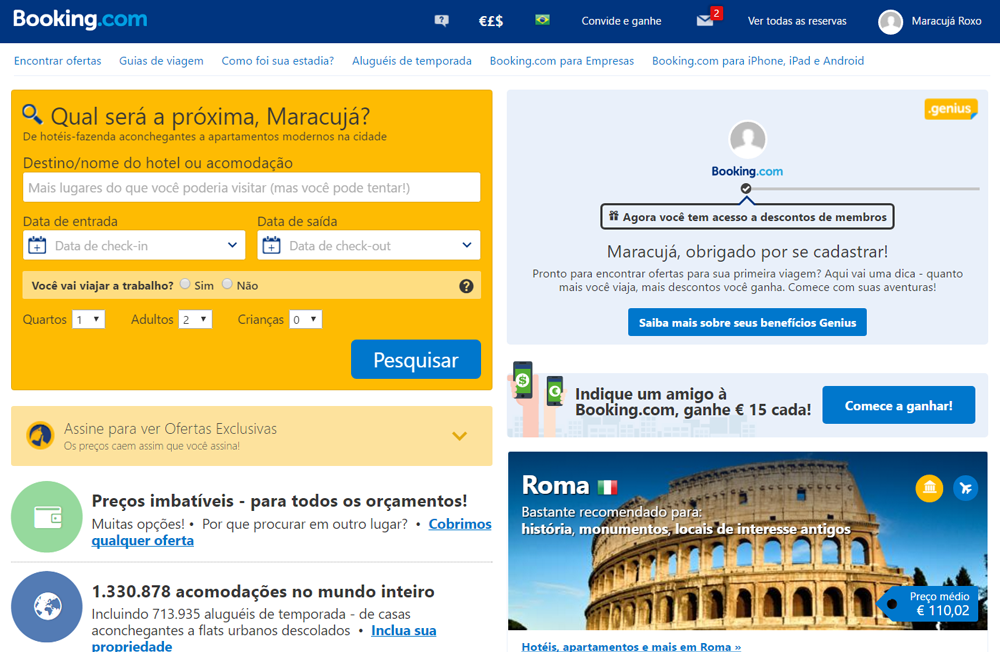Click the Roma Colosseum photo
Image resolution: width=1000 pixels, height=652 pixels.
(747, 541)
